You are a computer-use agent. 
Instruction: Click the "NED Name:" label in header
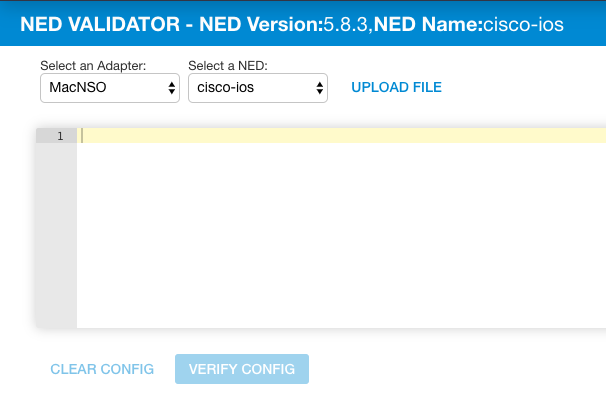click(428, 24)
